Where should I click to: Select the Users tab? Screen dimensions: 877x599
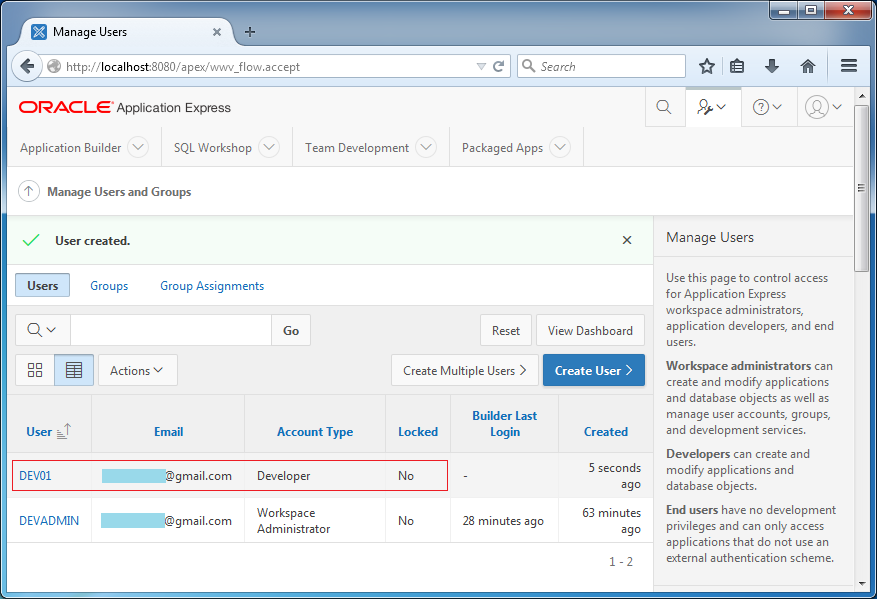click(43, 285)
